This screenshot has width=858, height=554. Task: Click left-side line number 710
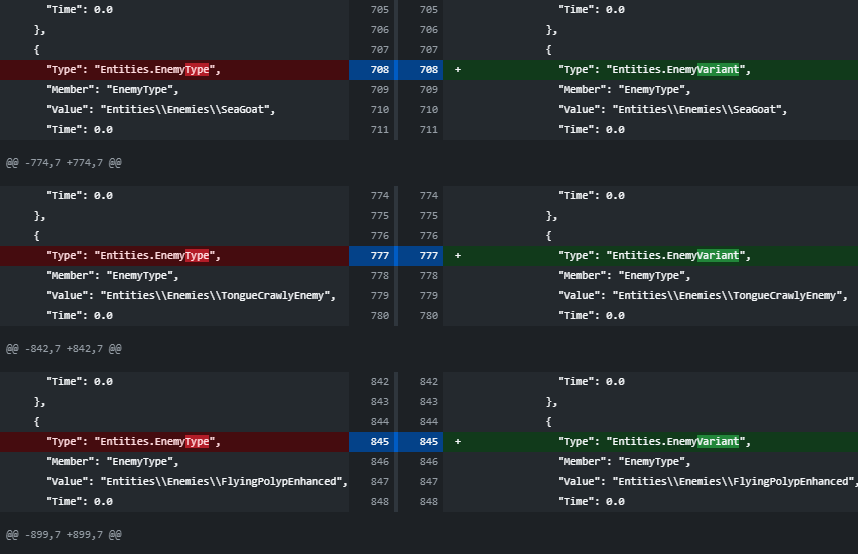[x=379, y=110]
